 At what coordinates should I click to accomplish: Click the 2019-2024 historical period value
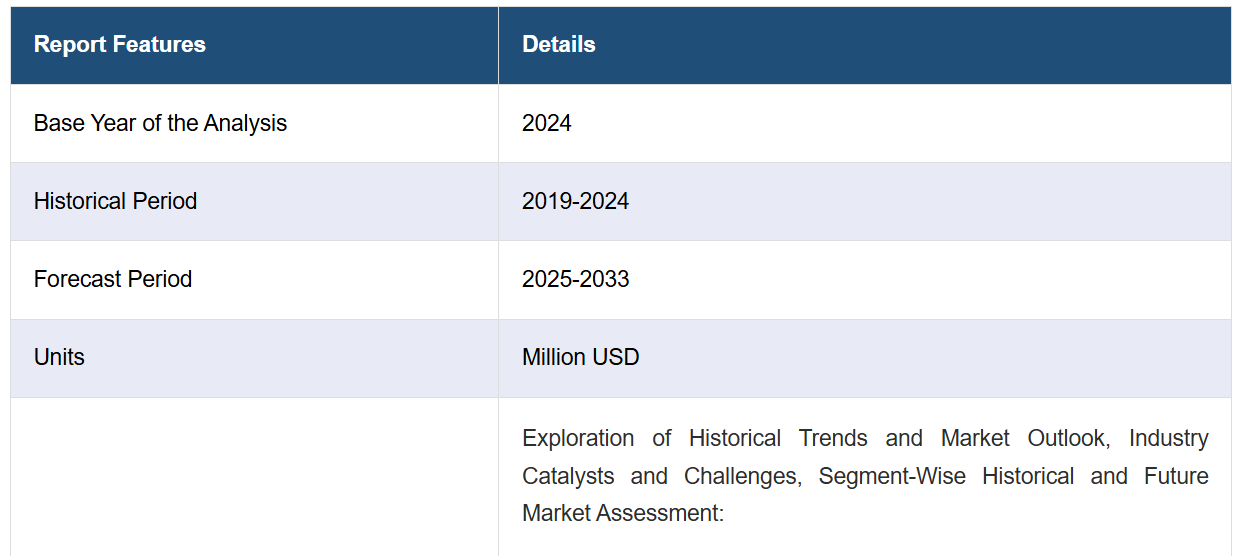point(575,201)
